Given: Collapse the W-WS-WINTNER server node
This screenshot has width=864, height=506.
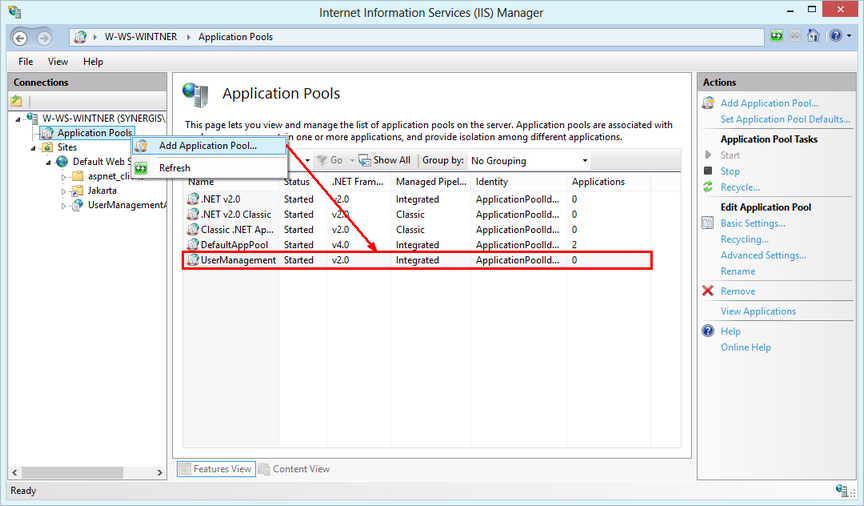Looking at the screenshot, I should 18,119.
